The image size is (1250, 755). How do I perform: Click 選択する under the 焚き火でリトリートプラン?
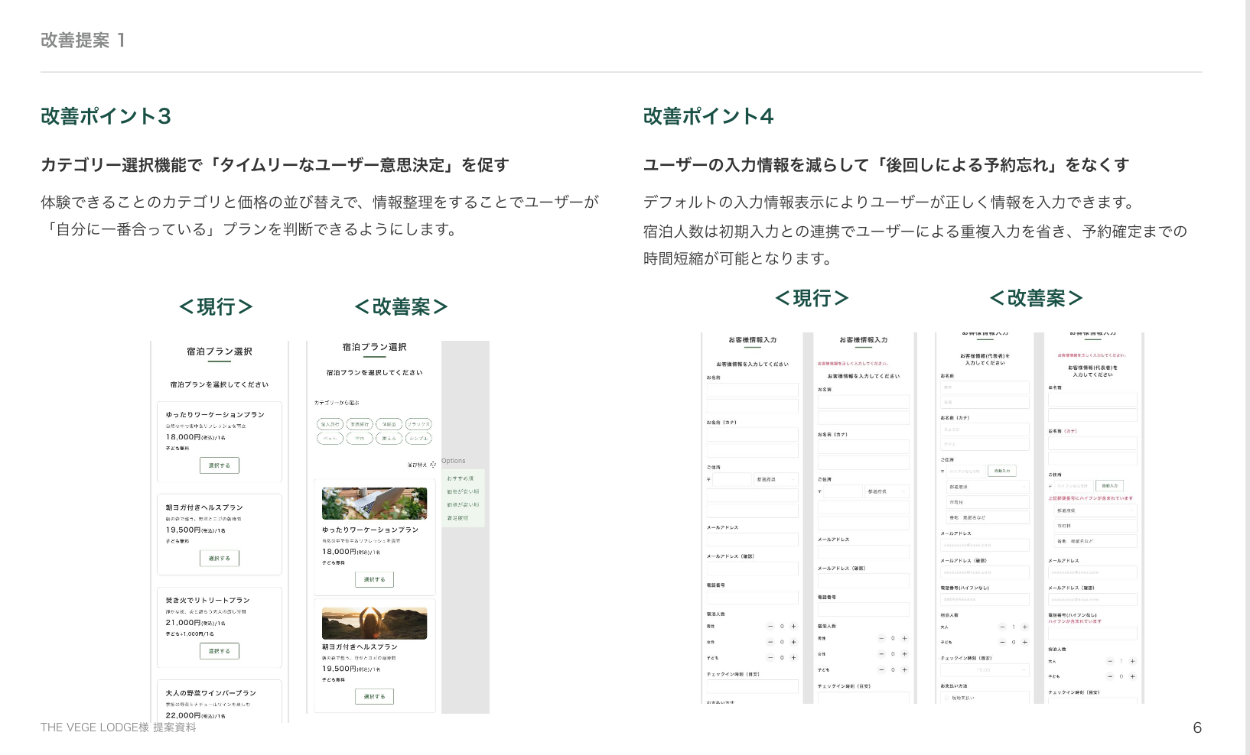click(219, 651)
